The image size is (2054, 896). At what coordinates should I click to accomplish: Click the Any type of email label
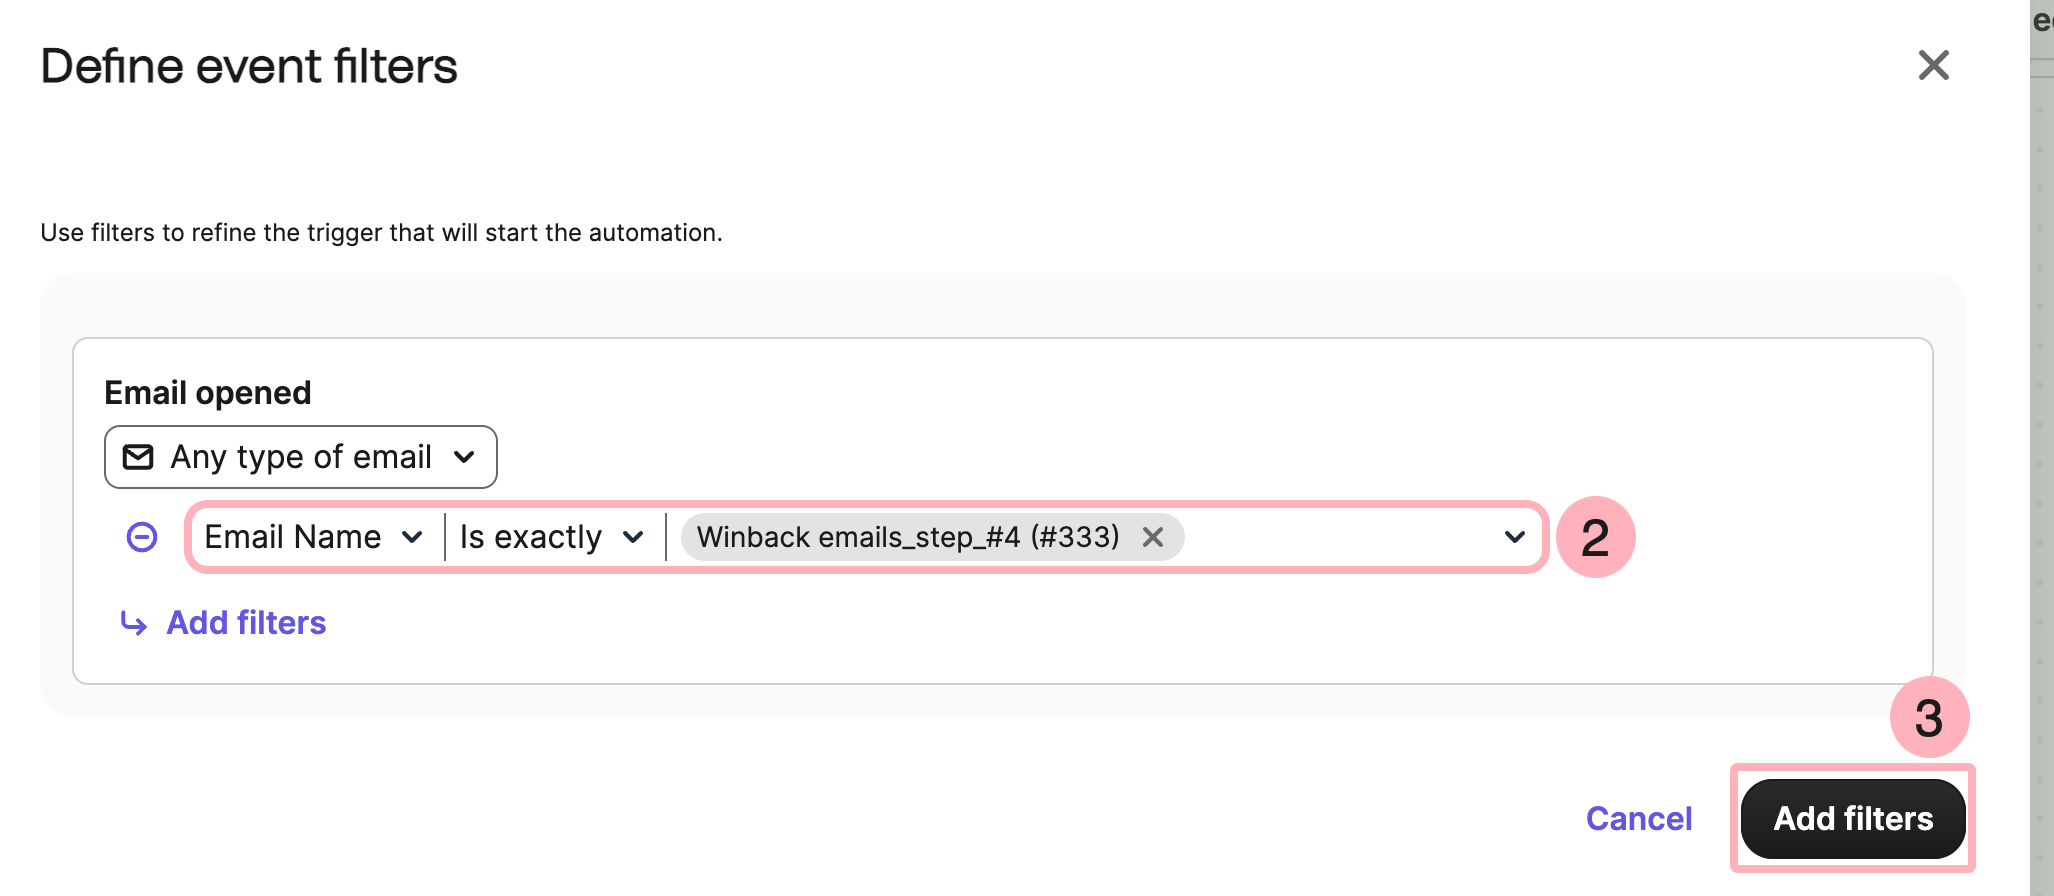(301, 457)
